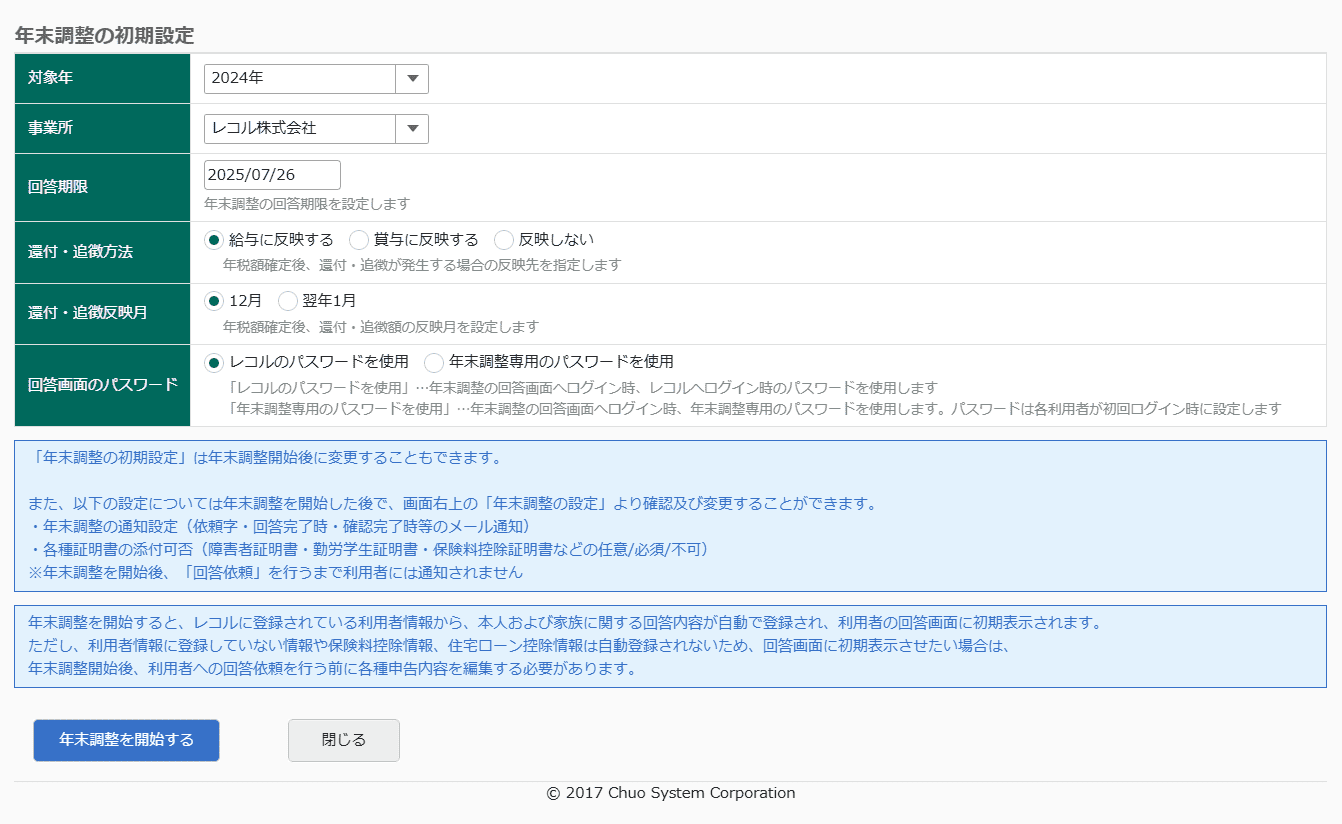
Task: Click the 事業所 row label
Action: pos(50,128)
